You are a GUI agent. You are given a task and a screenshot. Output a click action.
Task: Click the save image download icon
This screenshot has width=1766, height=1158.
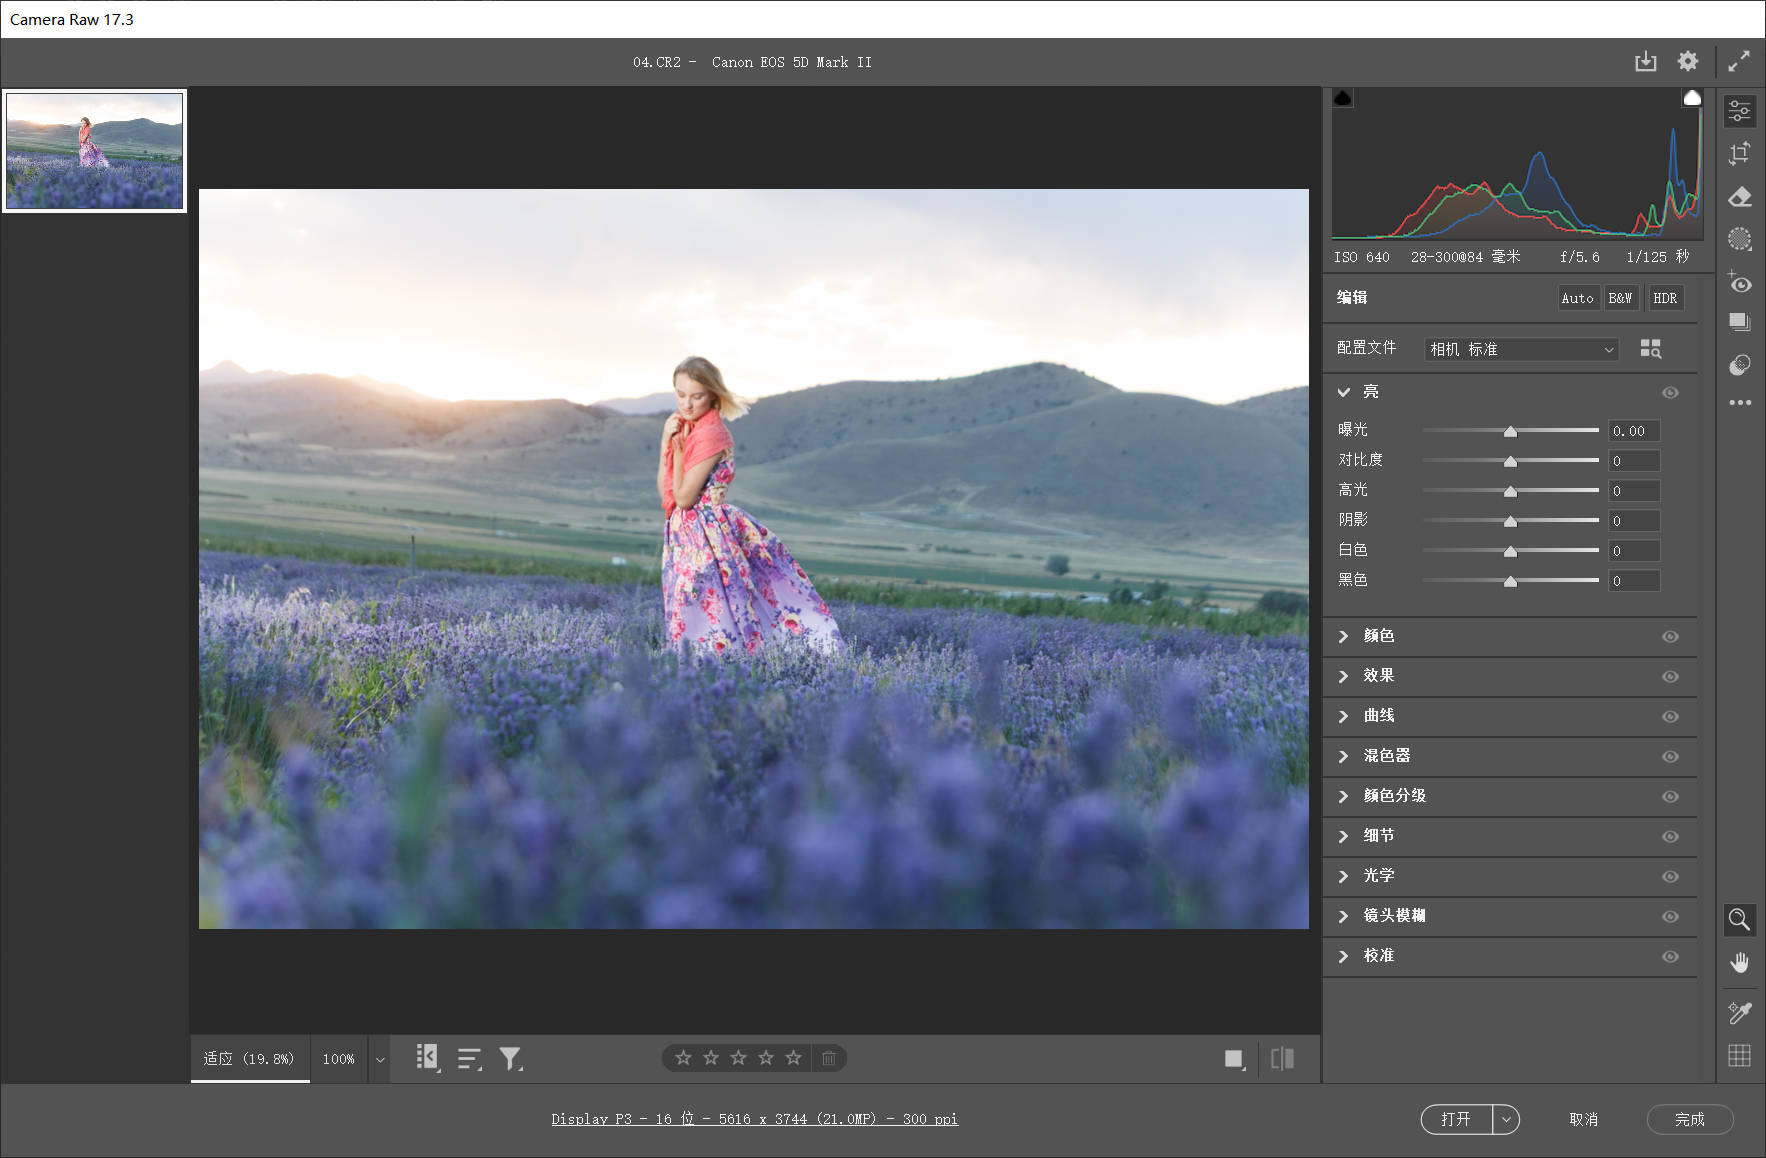click(1645, 62)
